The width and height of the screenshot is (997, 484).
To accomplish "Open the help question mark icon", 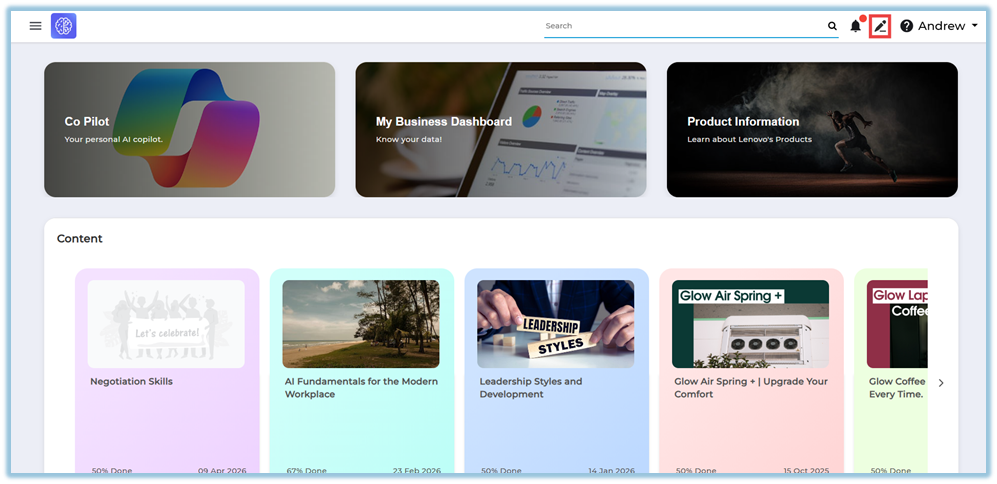I will (x=907, y=26).
